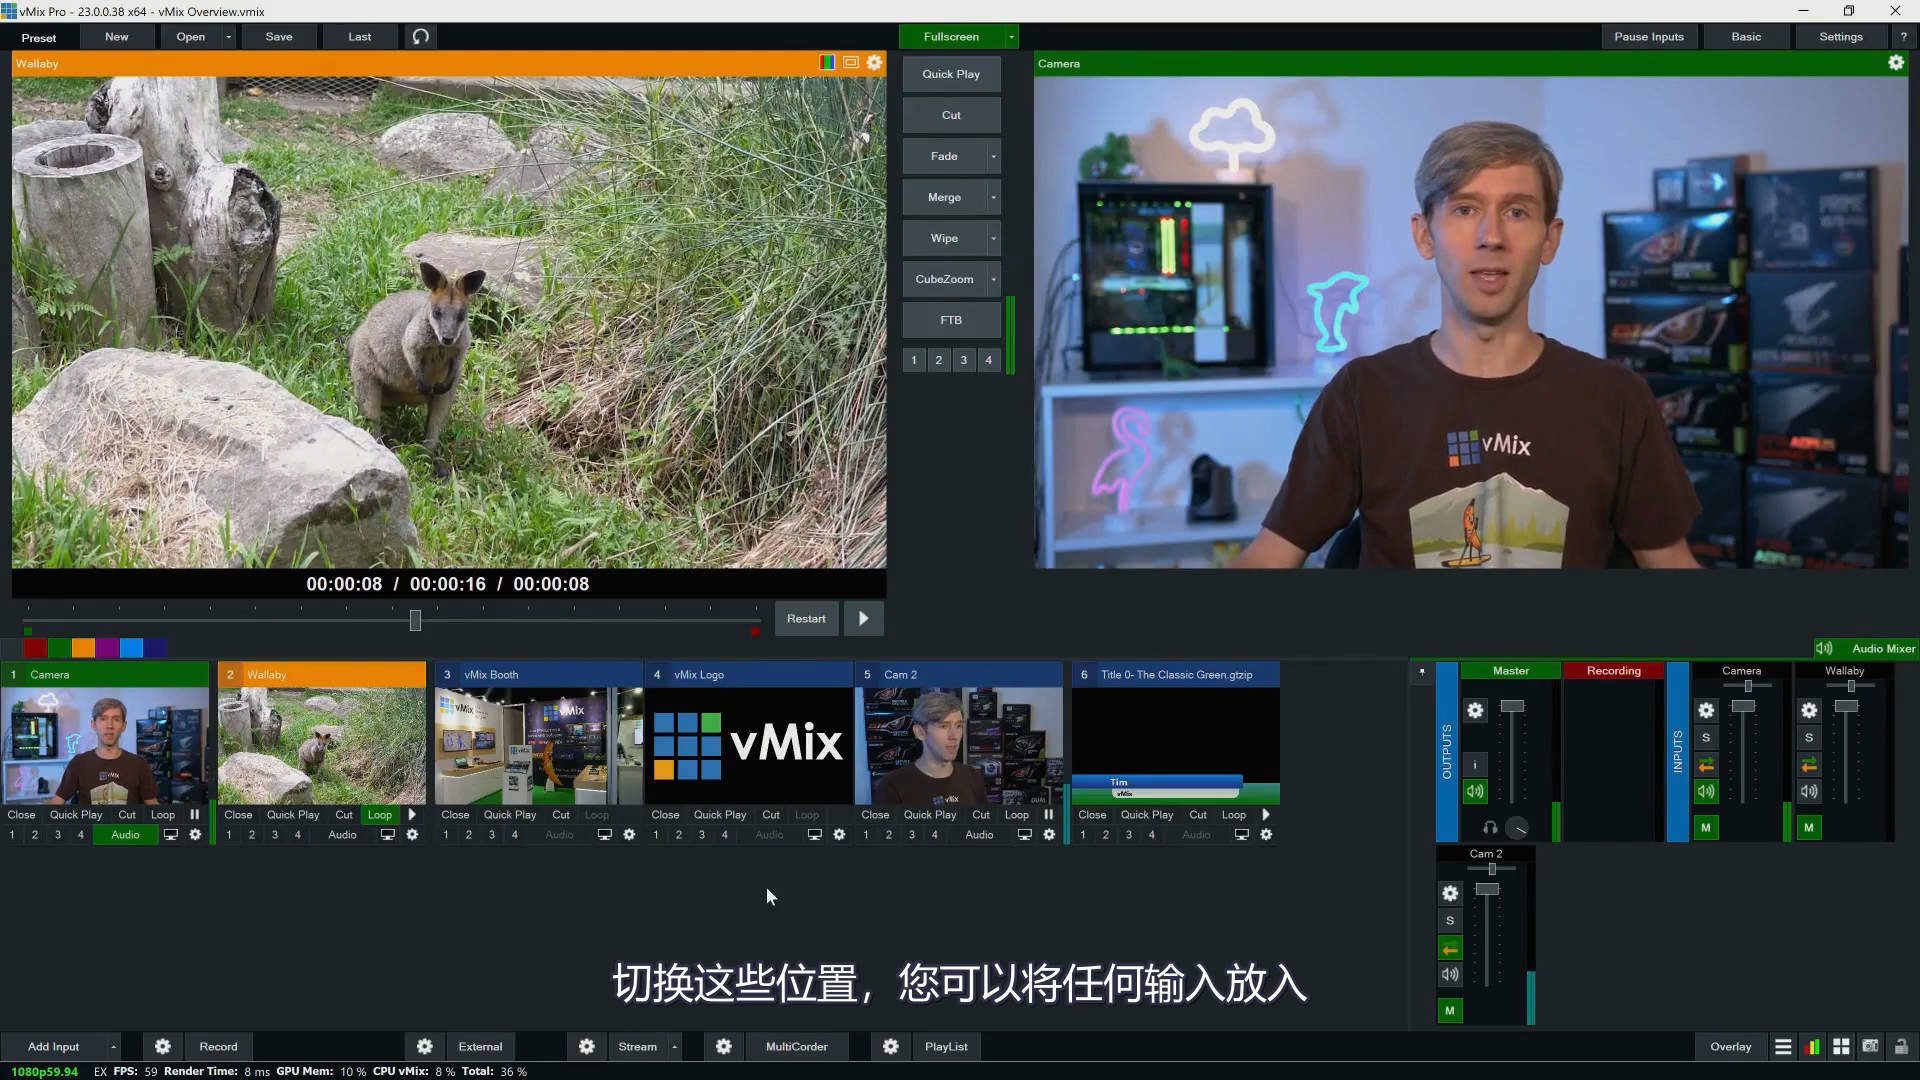Click the unlock padlock icon in bottom bar
The image size is (1920, 1080).
tap(1903, 1046)
